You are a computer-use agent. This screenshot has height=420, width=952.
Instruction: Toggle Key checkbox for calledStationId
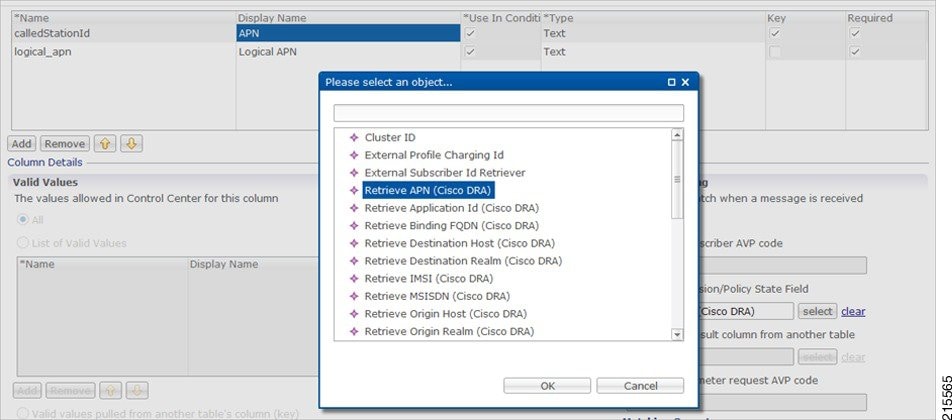click(x=775, y=33)
